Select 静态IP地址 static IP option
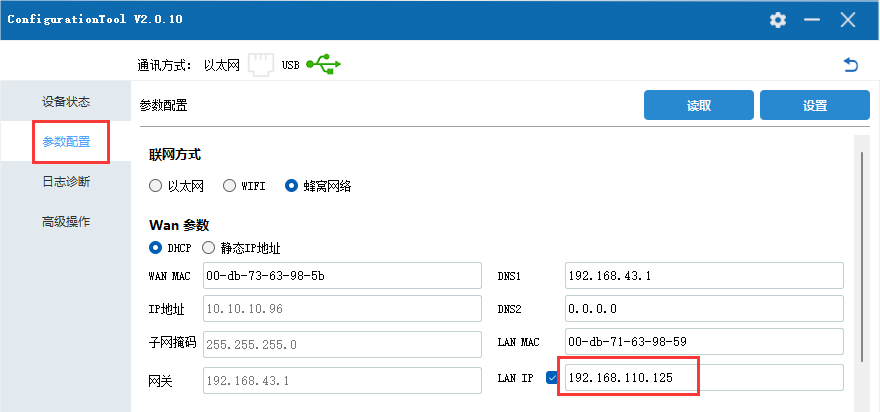The width and height of the screenshot is (880, 412). [x=209, y=248]
